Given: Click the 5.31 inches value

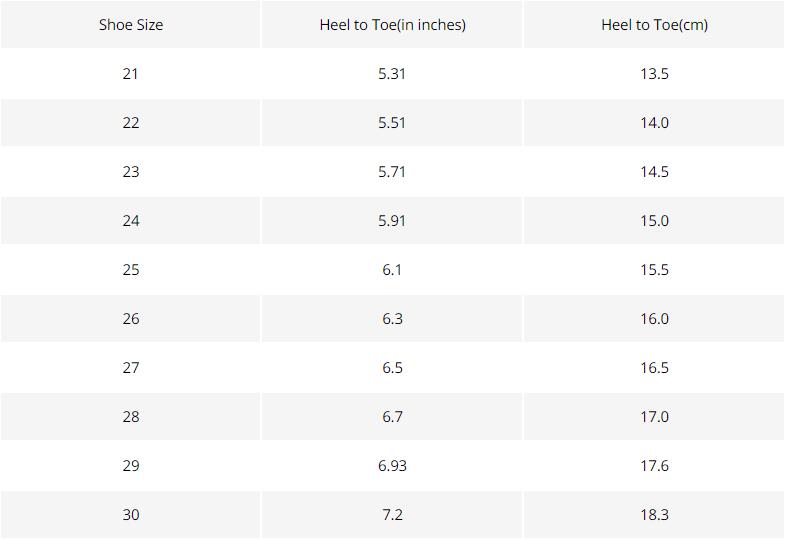Looking at the screenshot, I should click(x=392, y=74).
